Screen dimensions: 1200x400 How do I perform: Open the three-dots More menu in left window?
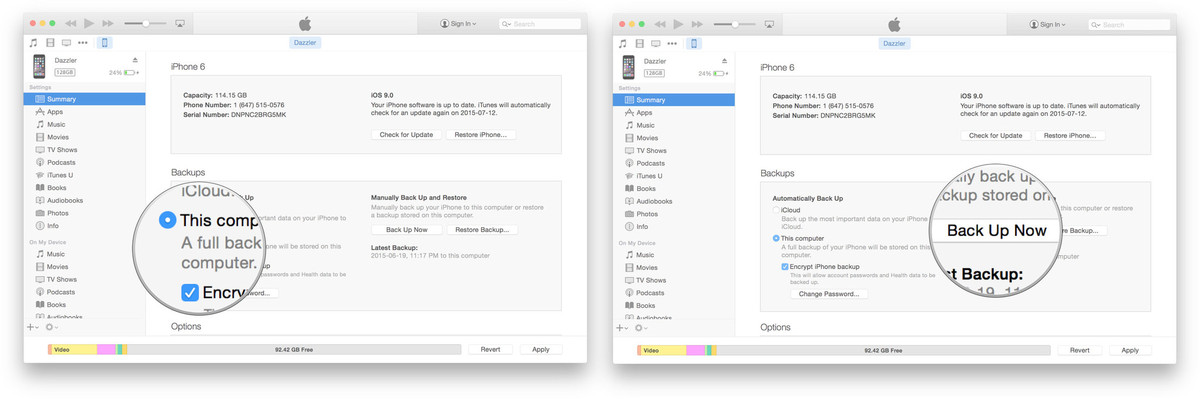pyautogui.click(x=83, y=43)
